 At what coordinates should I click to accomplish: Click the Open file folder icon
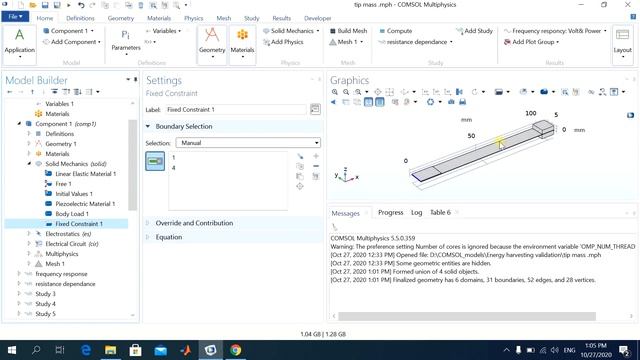(x=33, y=5)
